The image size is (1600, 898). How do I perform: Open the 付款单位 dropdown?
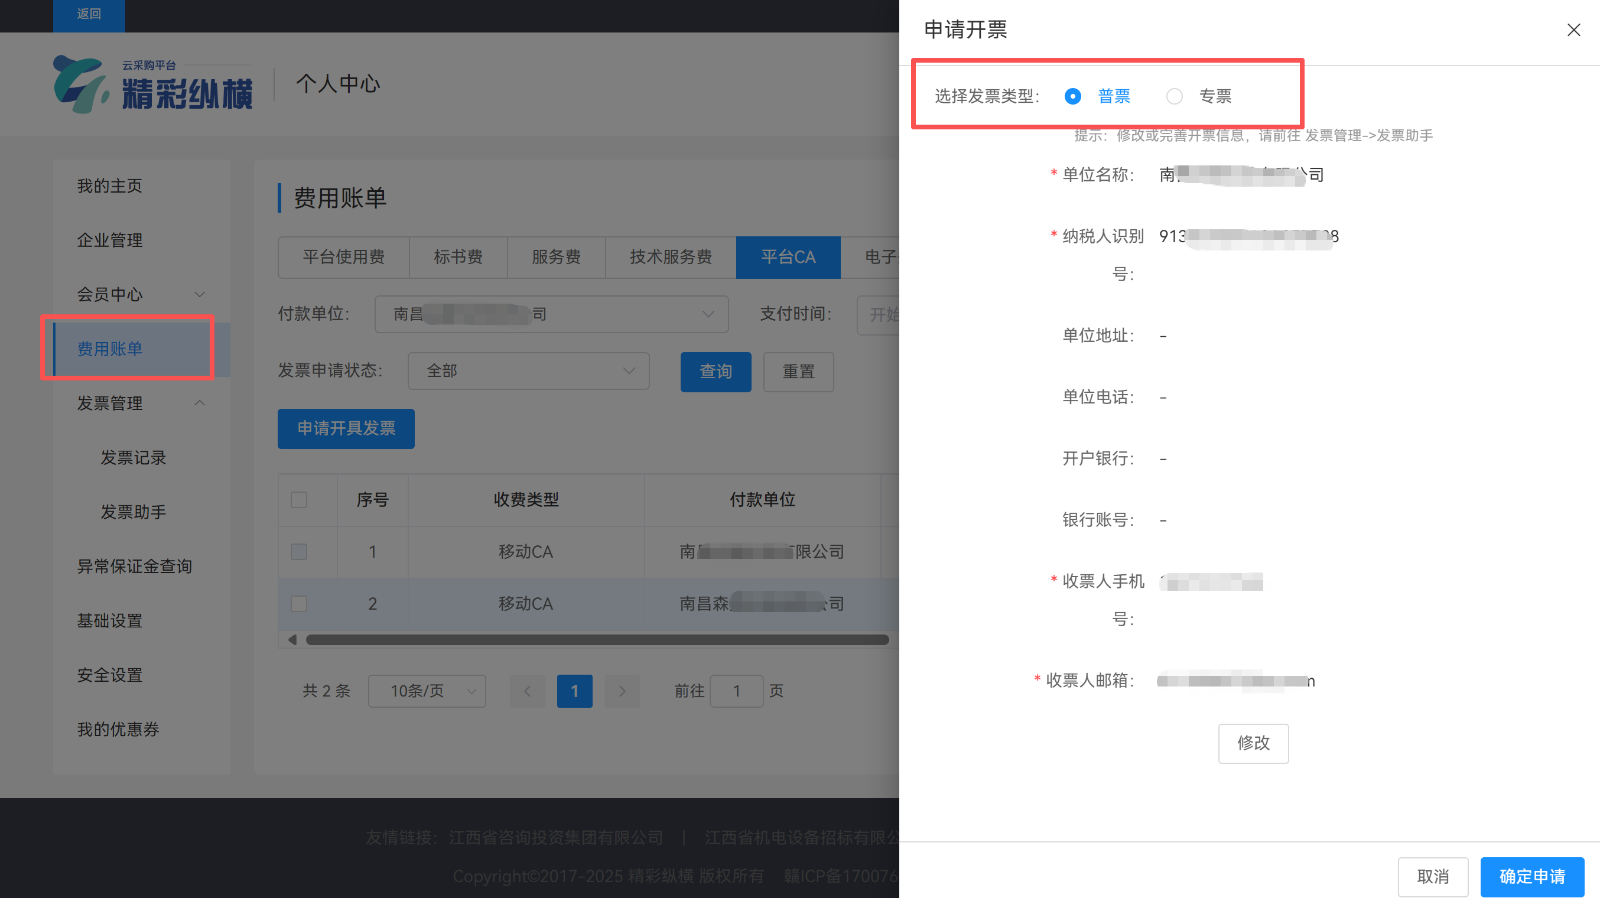551,314
